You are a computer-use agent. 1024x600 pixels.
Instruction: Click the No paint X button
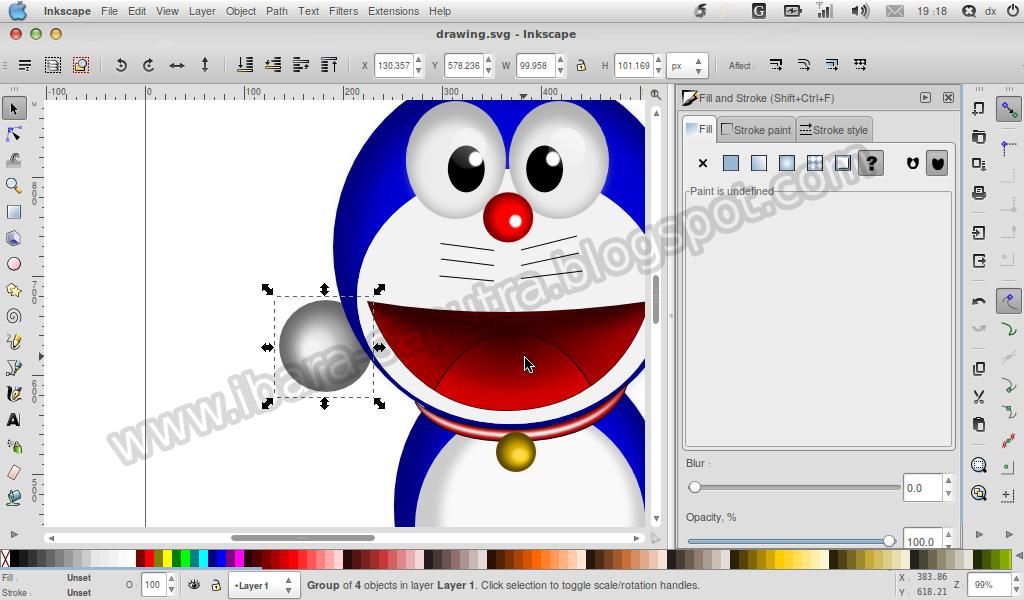[703, 163]
